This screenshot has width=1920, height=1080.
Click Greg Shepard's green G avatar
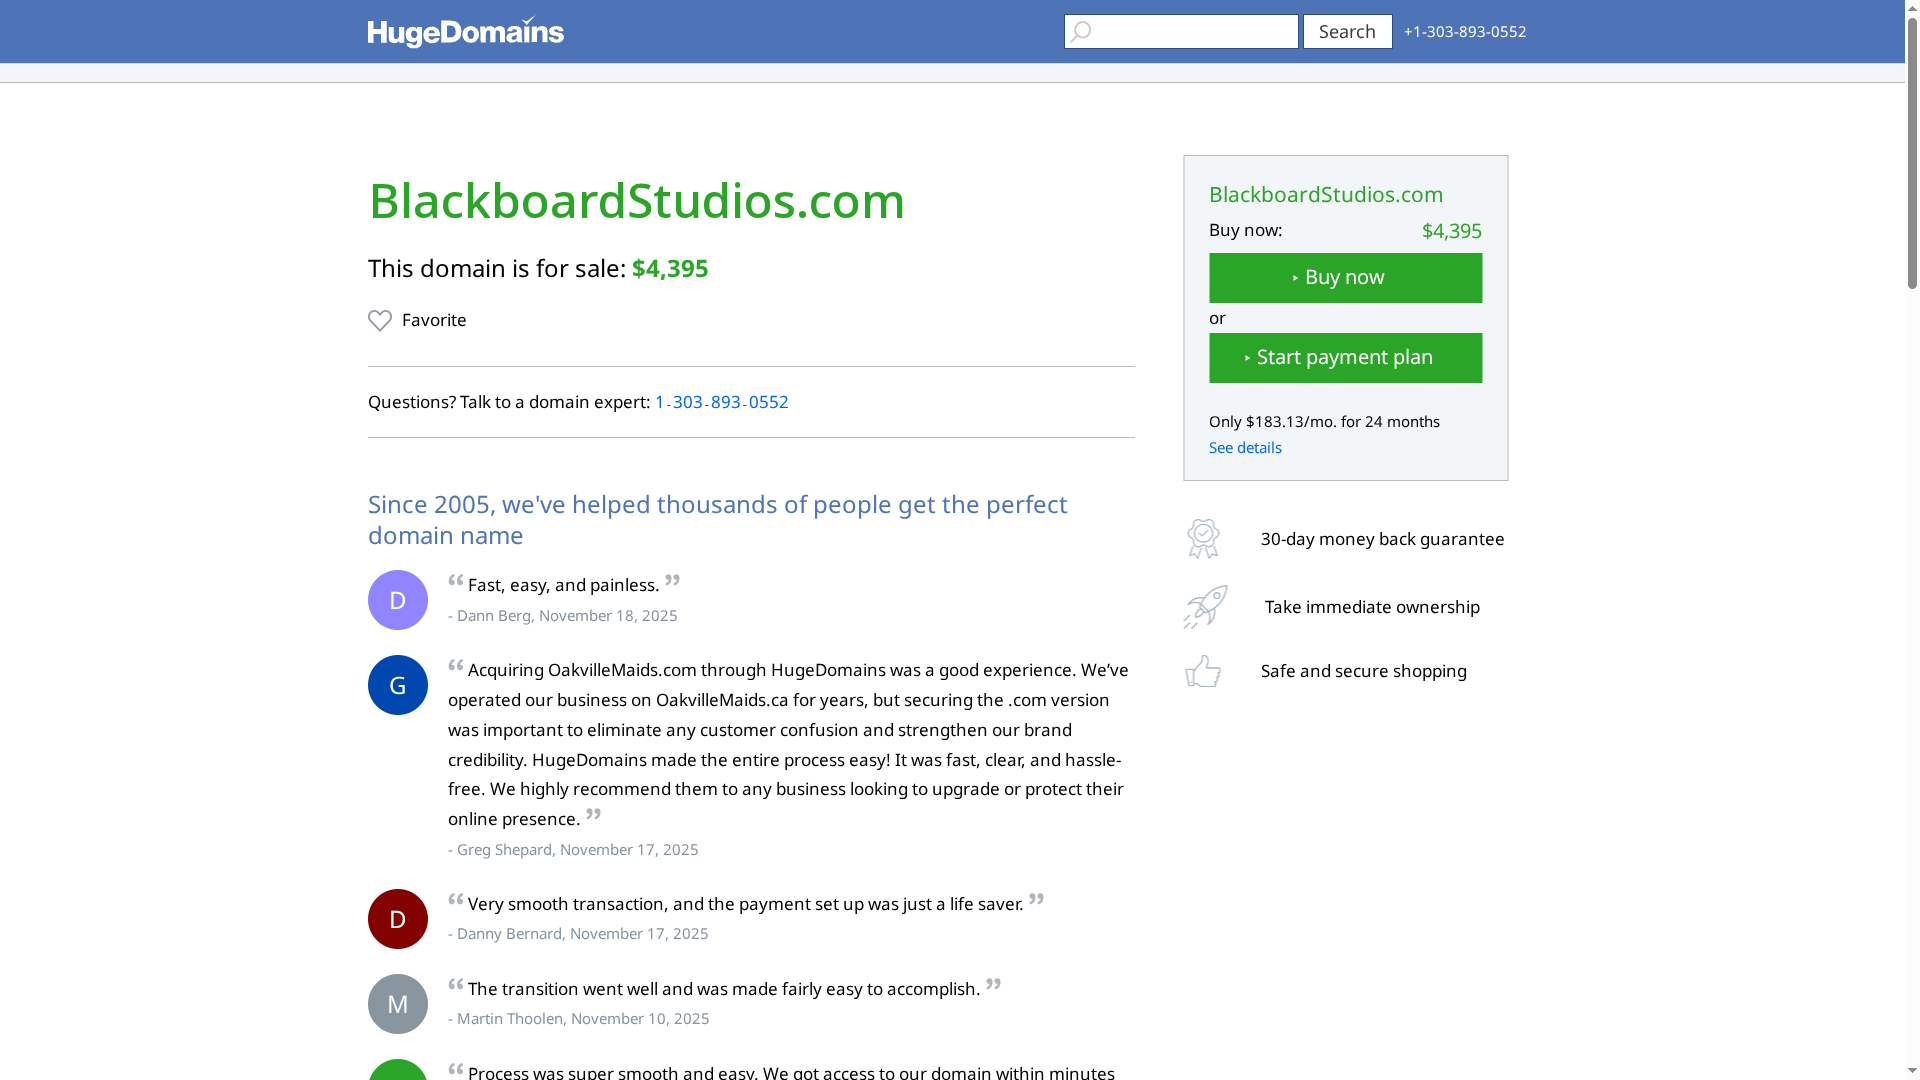tap(397, 684)
